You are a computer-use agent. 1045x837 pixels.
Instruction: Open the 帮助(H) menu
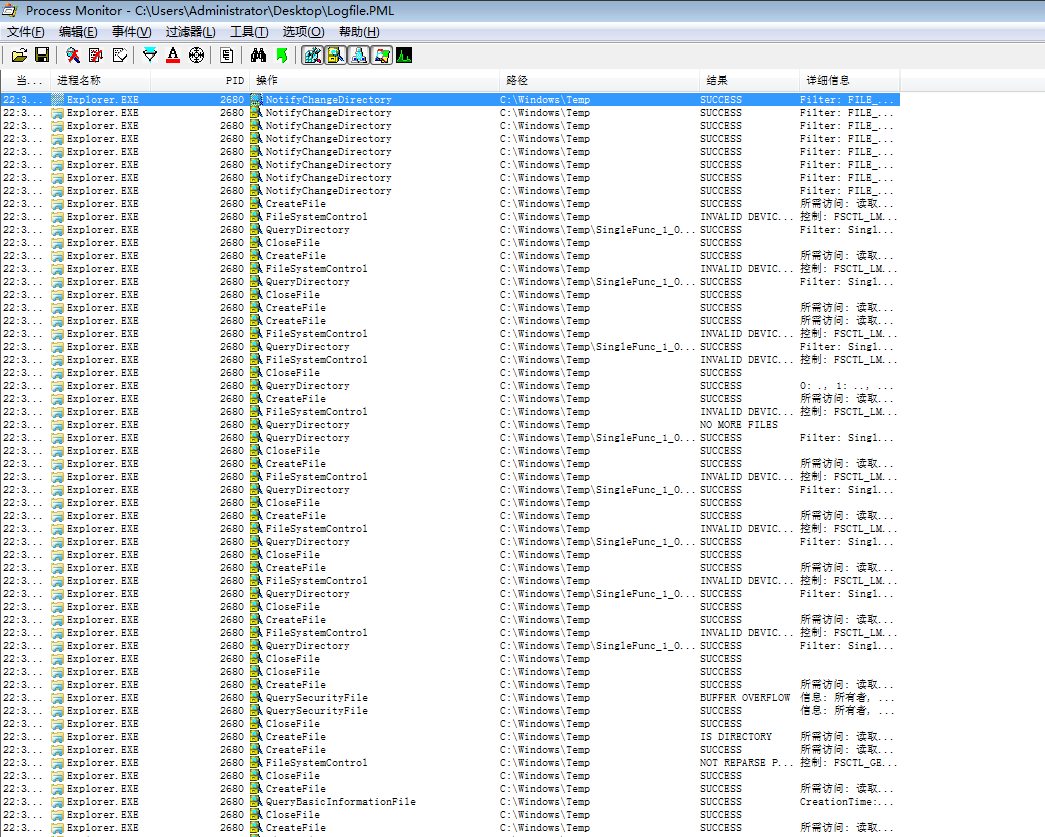tap(359, 32)
